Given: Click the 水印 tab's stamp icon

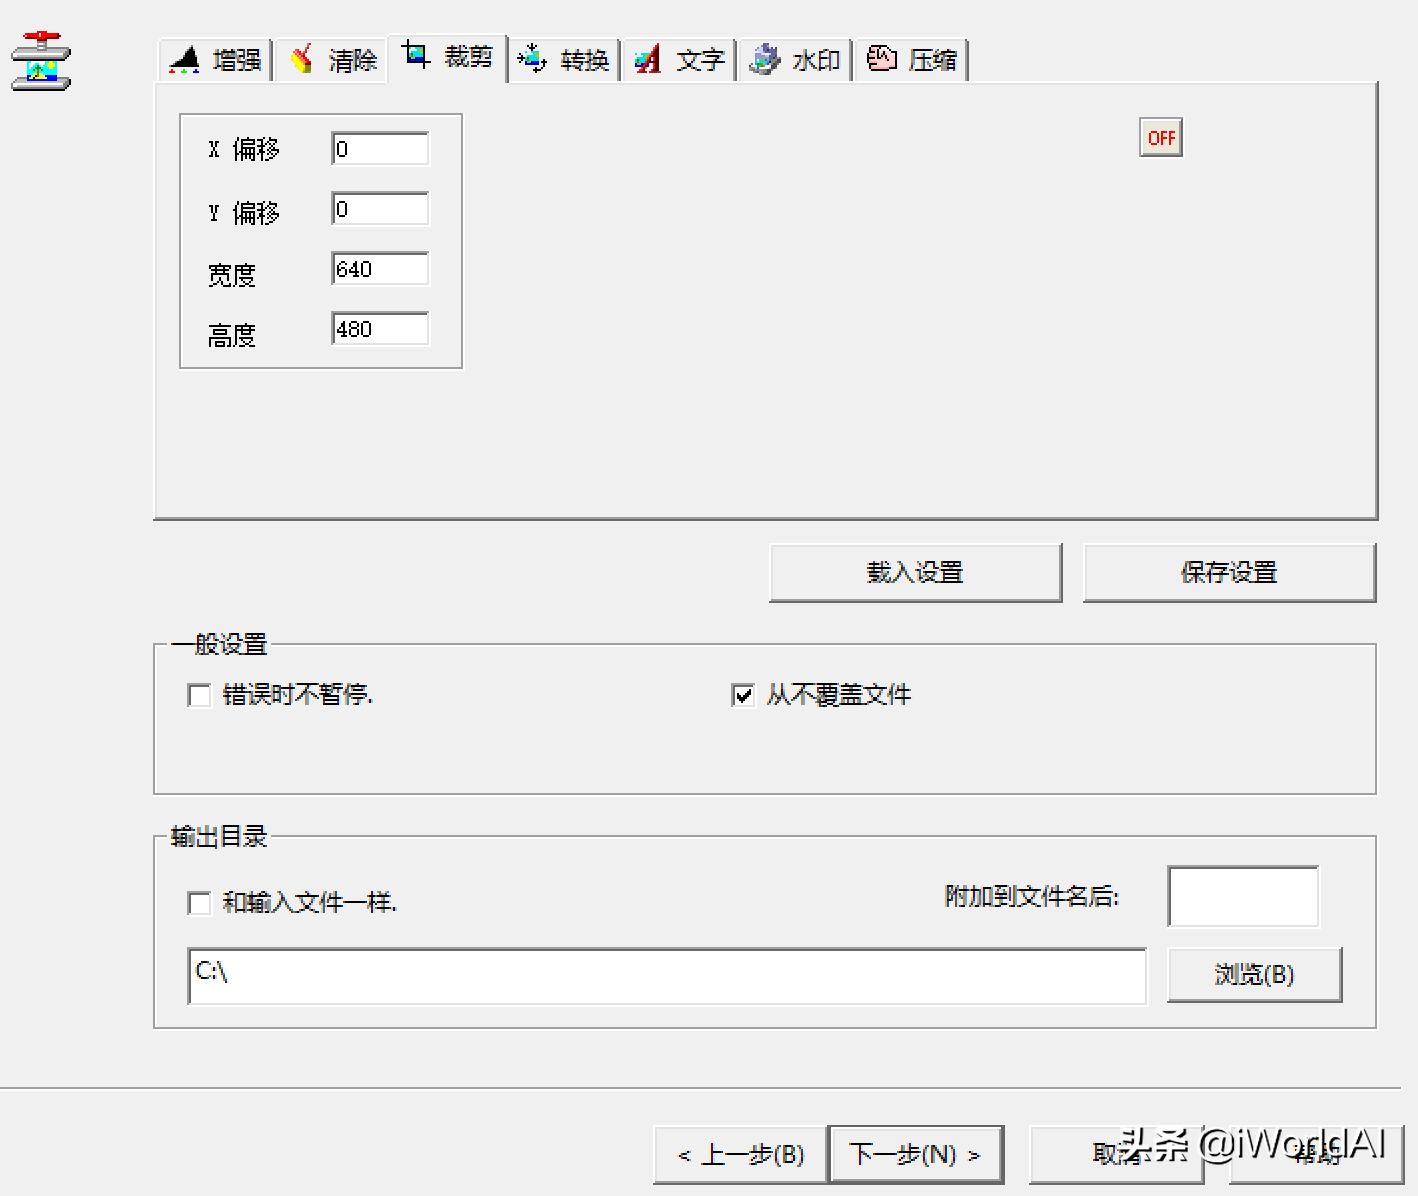Looking at the screenshot, I should click(765, 59).
